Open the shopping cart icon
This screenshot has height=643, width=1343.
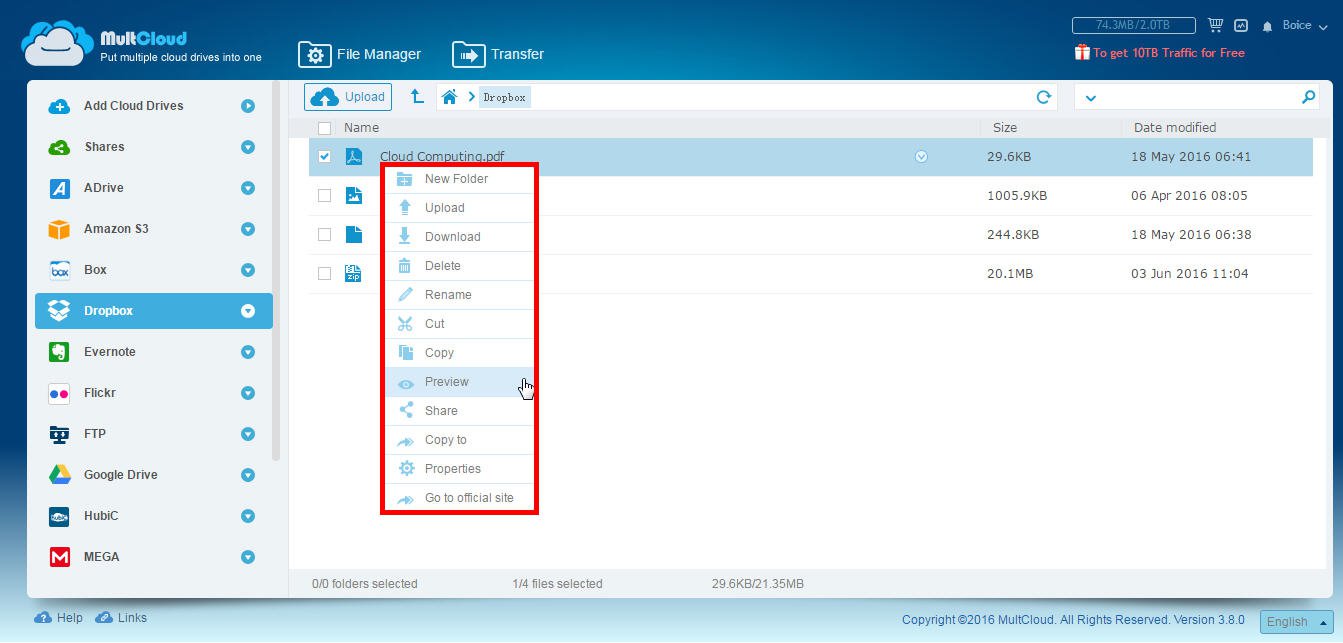point(1216,25)
